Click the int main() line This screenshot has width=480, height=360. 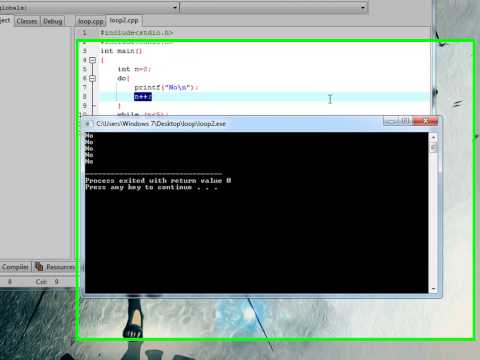121,51
